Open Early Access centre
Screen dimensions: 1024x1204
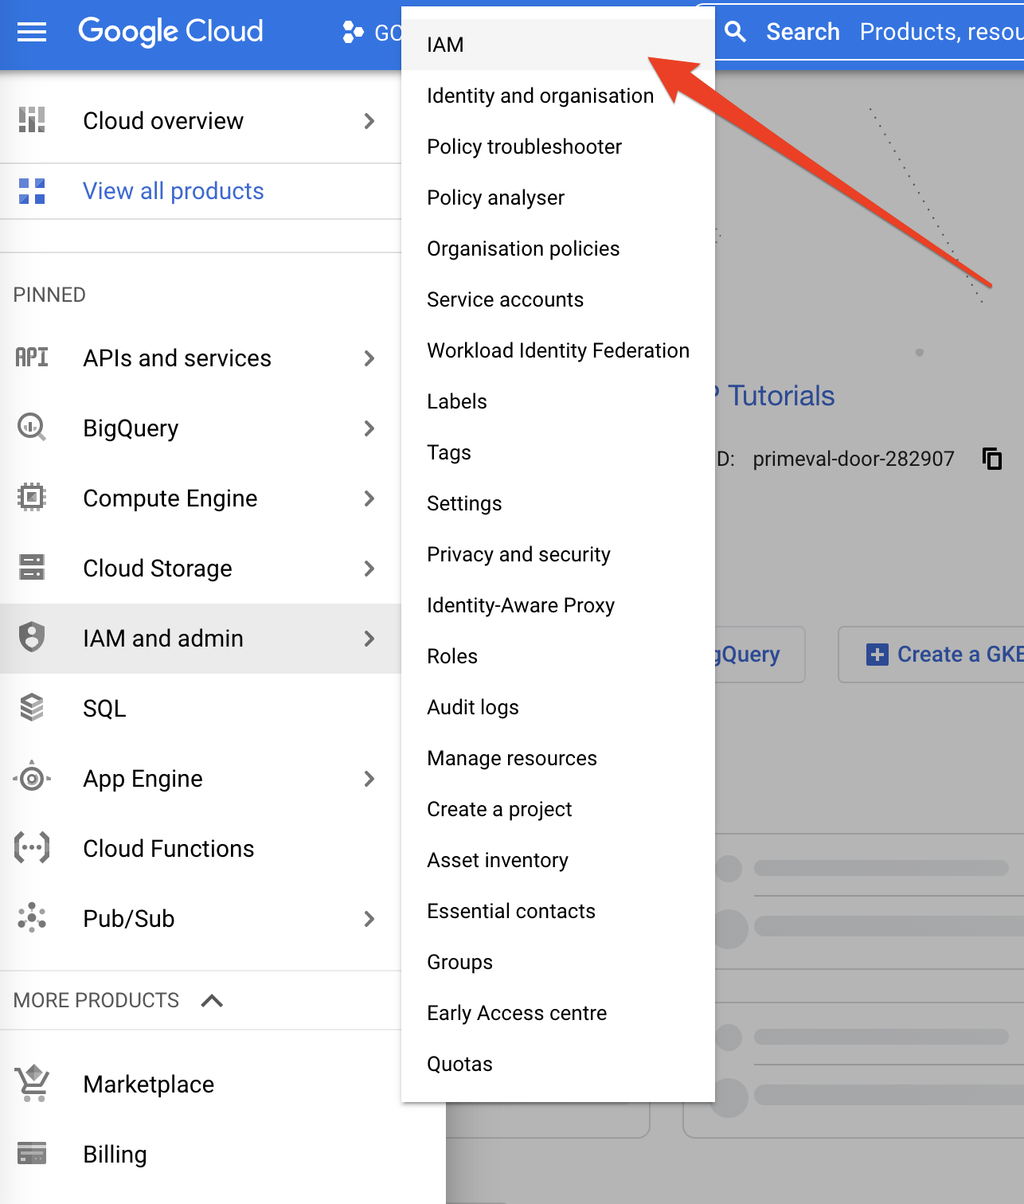(558, 1014)
